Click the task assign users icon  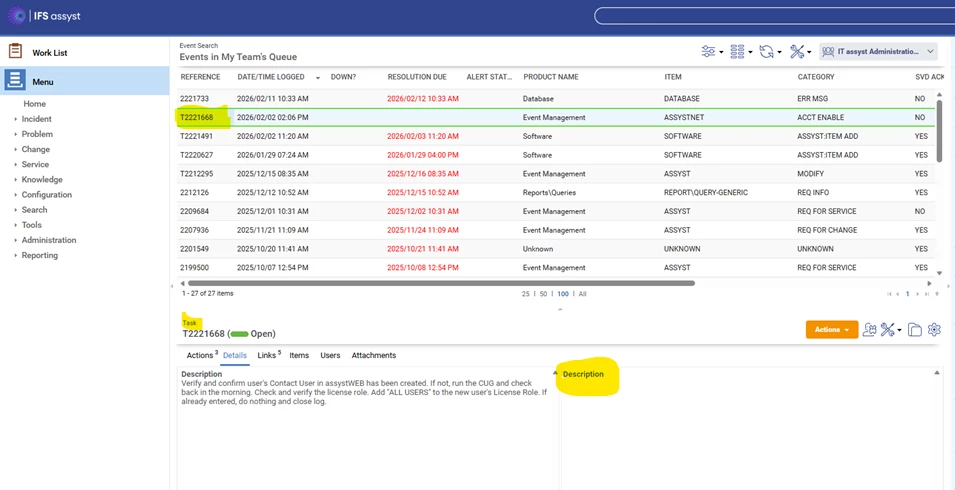pyautogui.click(x=869, y=330)
